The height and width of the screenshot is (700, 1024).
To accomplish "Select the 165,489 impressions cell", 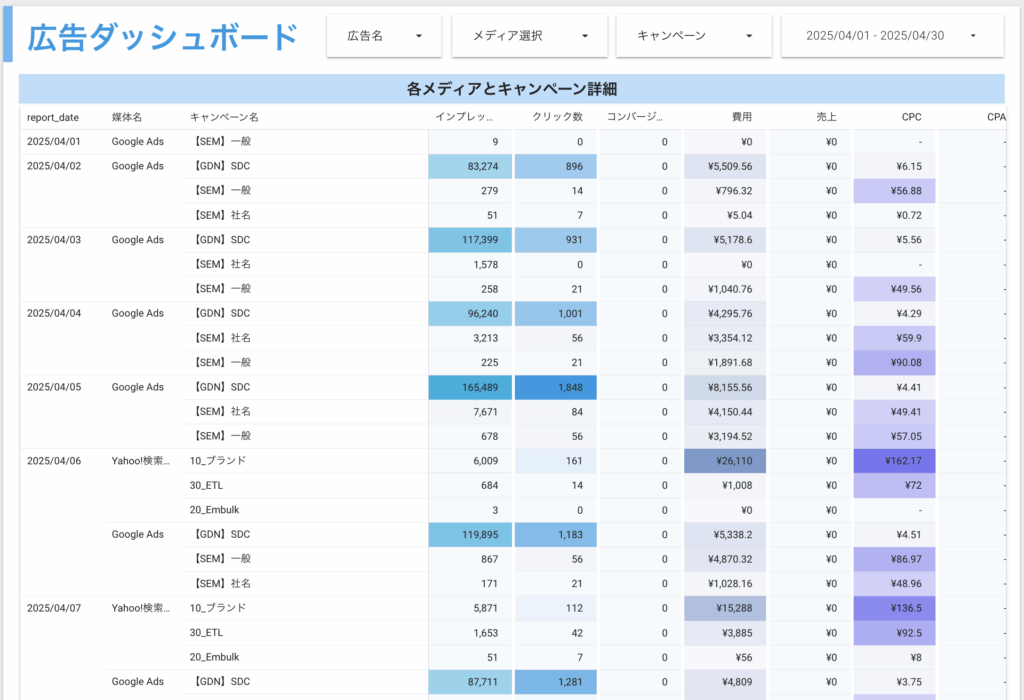I will pyautogui.click(x=470, y=387).
